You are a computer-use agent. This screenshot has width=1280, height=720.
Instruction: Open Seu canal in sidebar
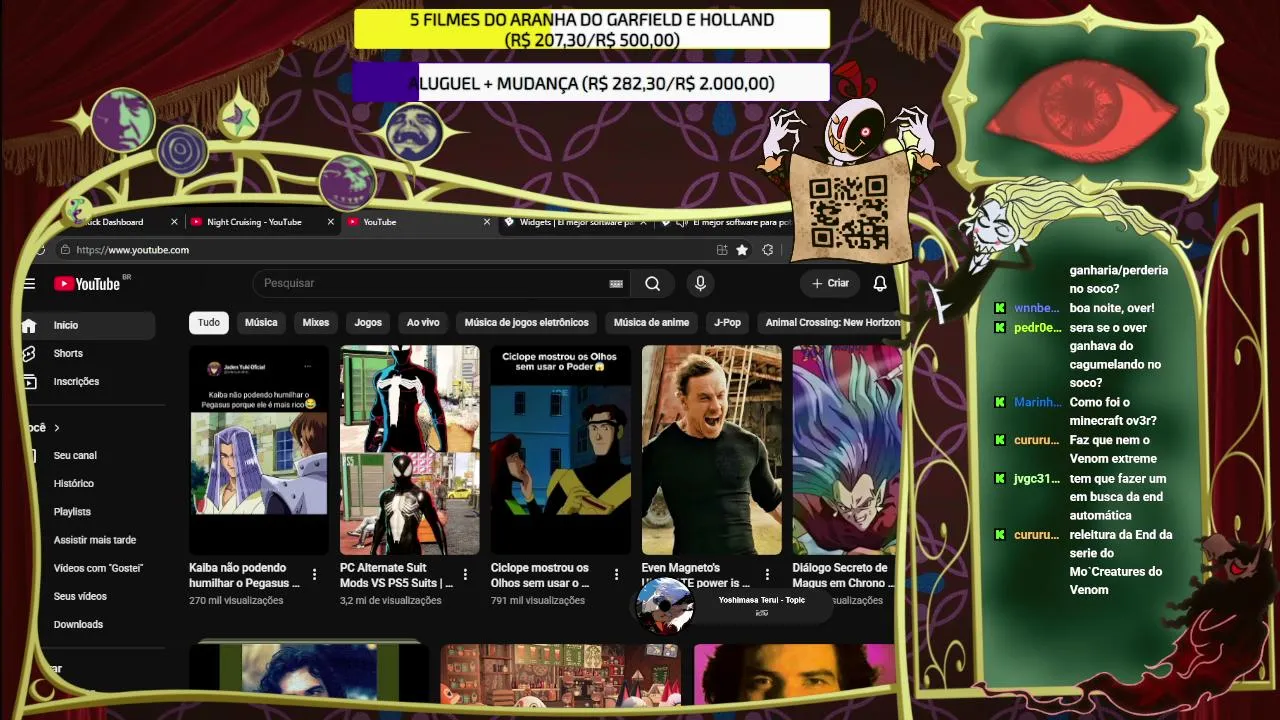click(75, 456)
